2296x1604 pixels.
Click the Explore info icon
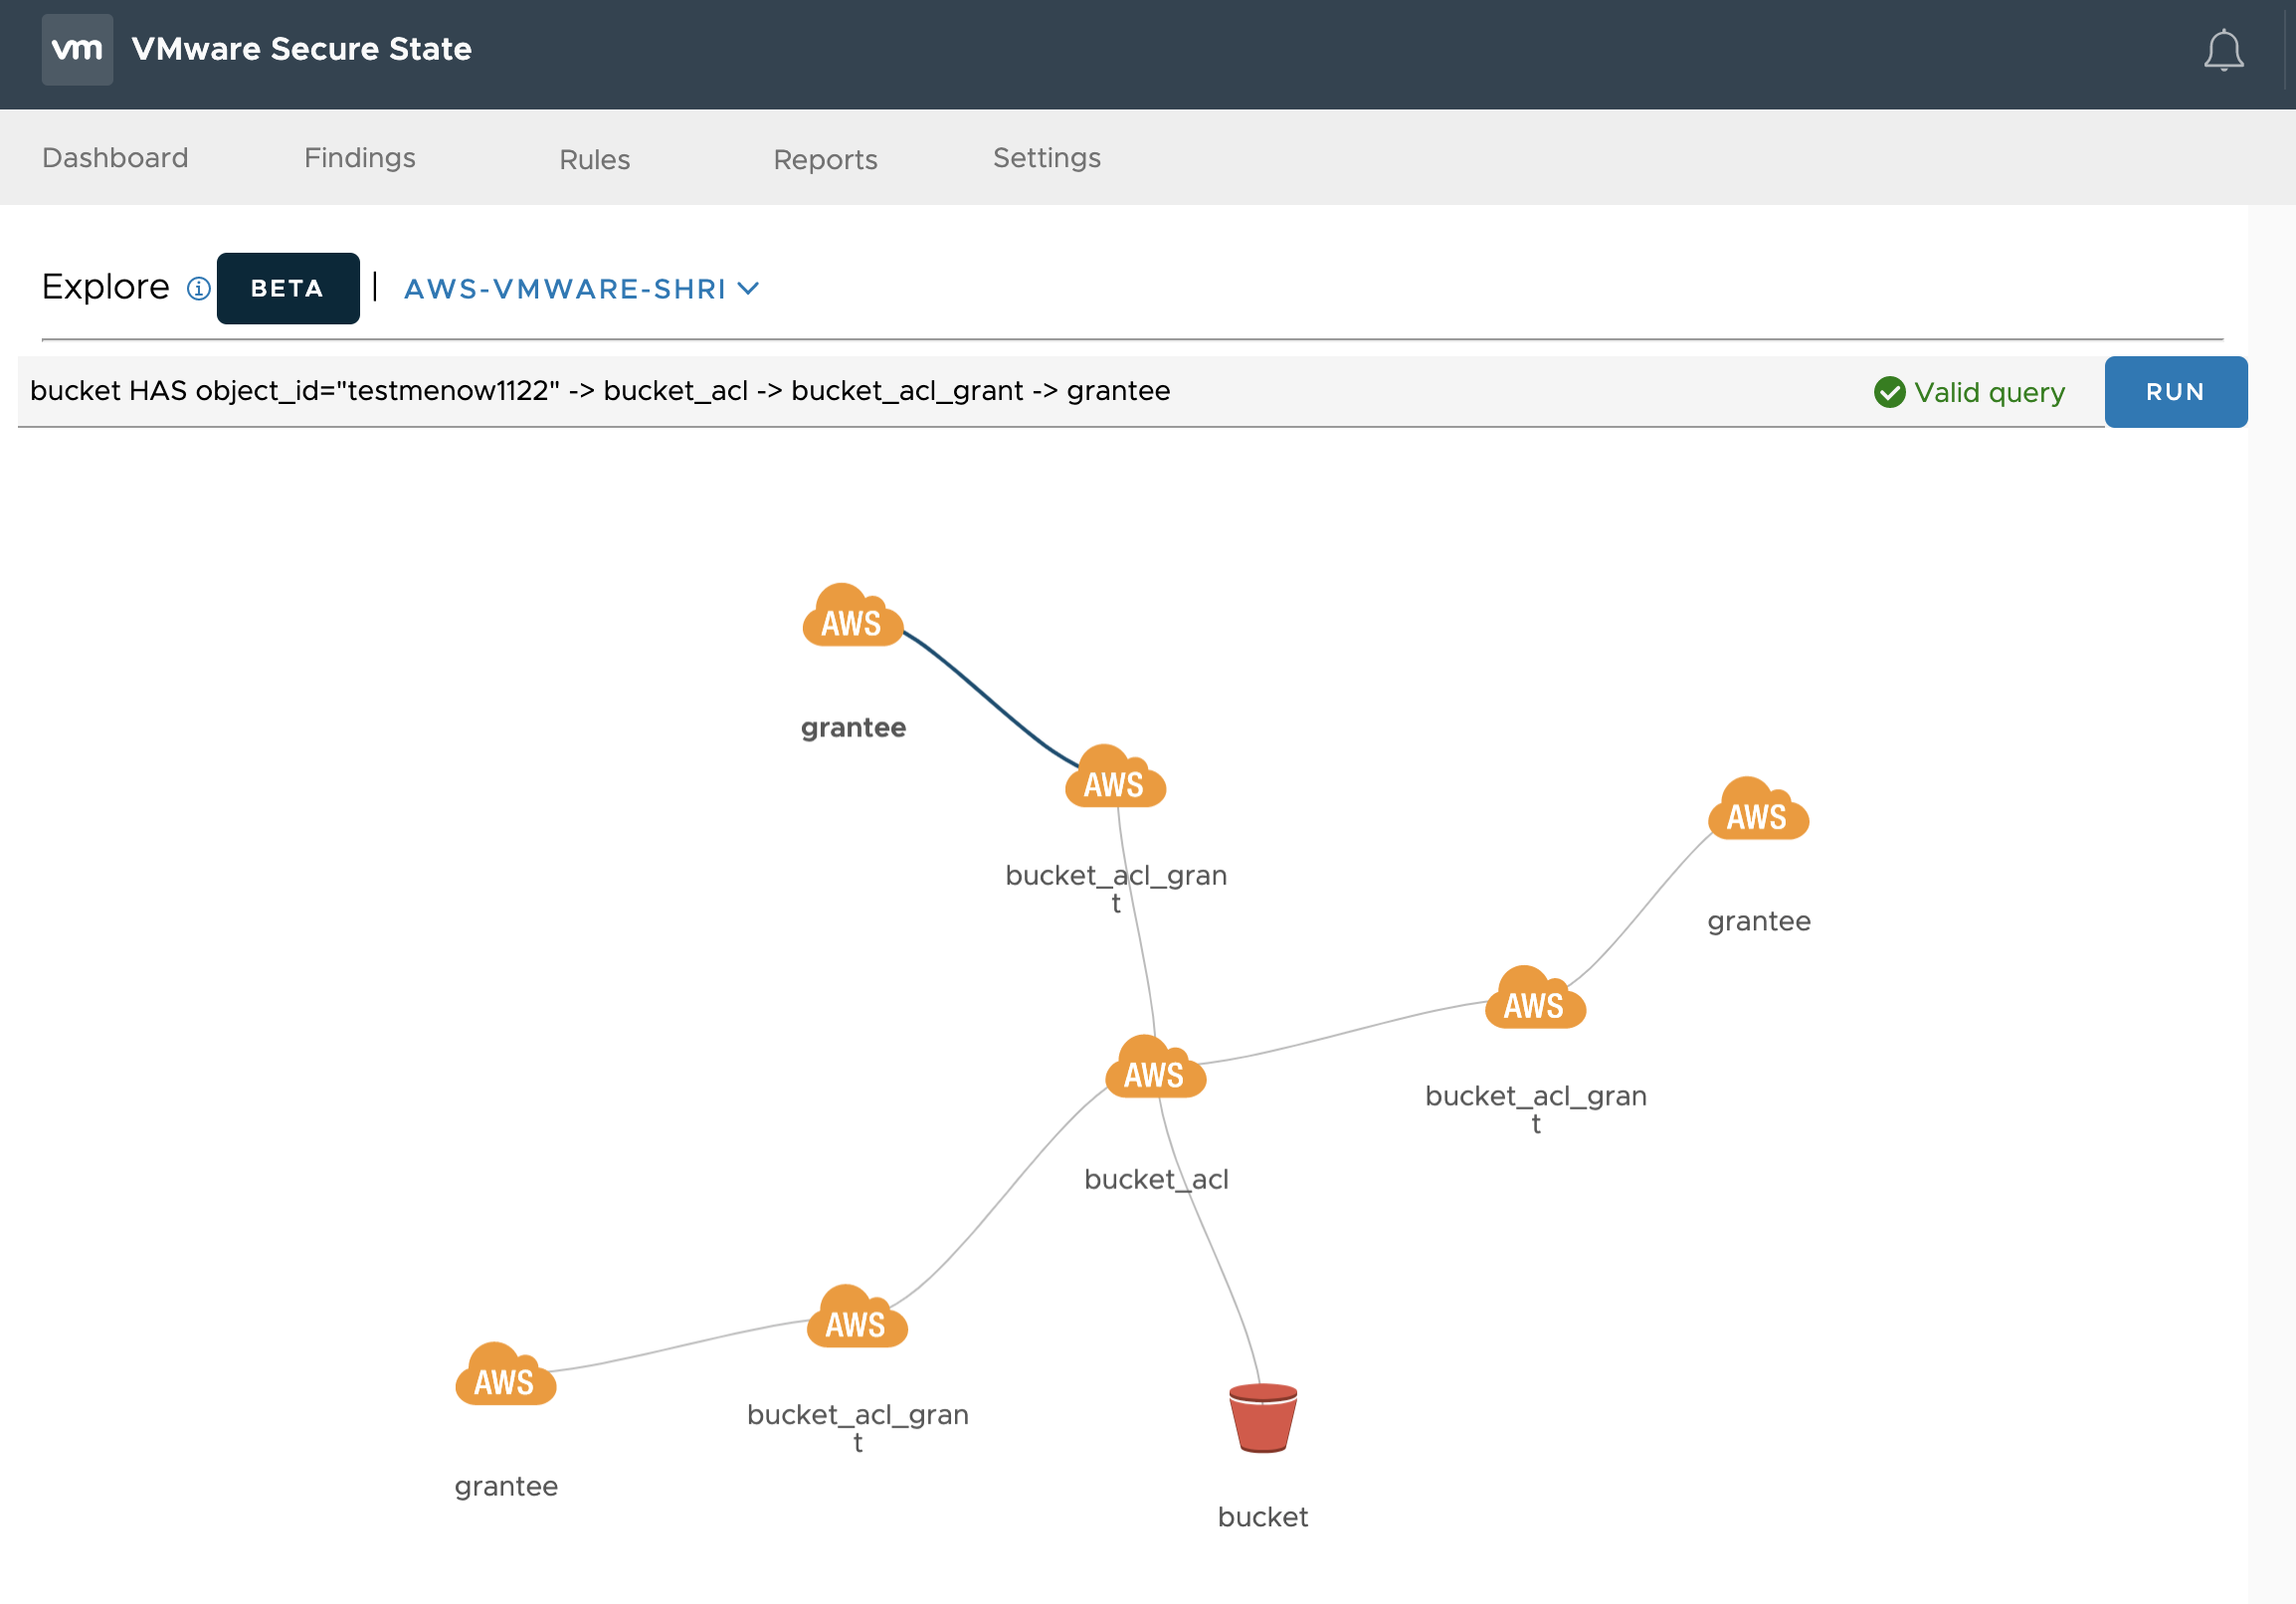click(x=199, y=289)
